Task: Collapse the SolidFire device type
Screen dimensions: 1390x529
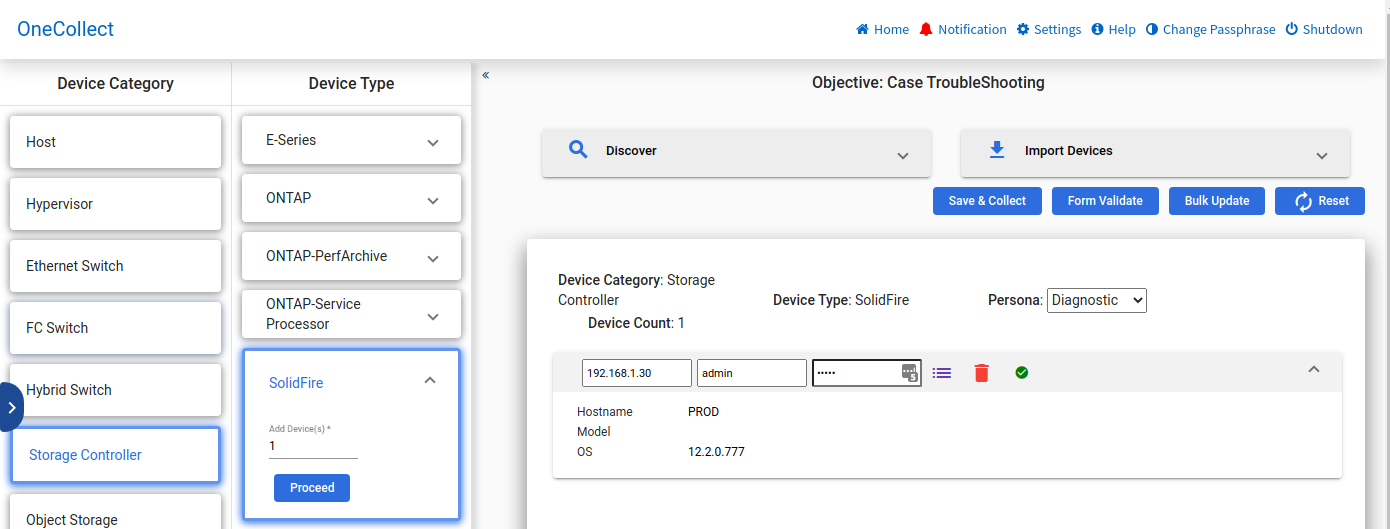Action: pyautogui.click(x=430, y=380)
